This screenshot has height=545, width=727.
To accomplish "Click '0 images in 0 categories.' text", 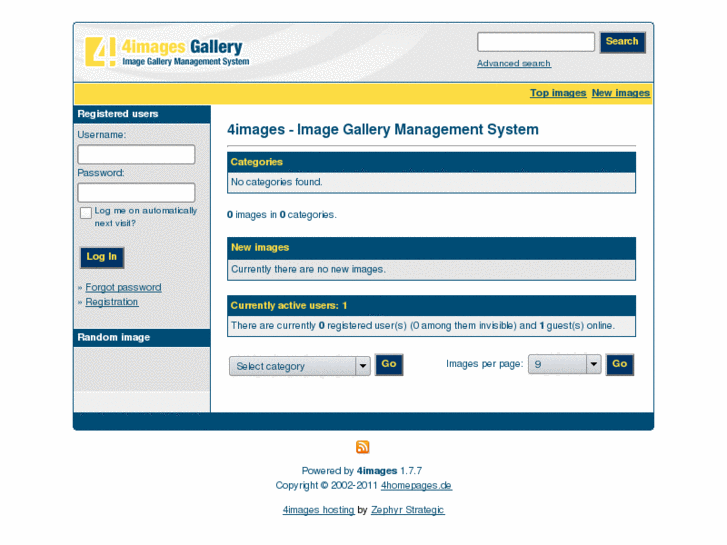I will (282, 215).
